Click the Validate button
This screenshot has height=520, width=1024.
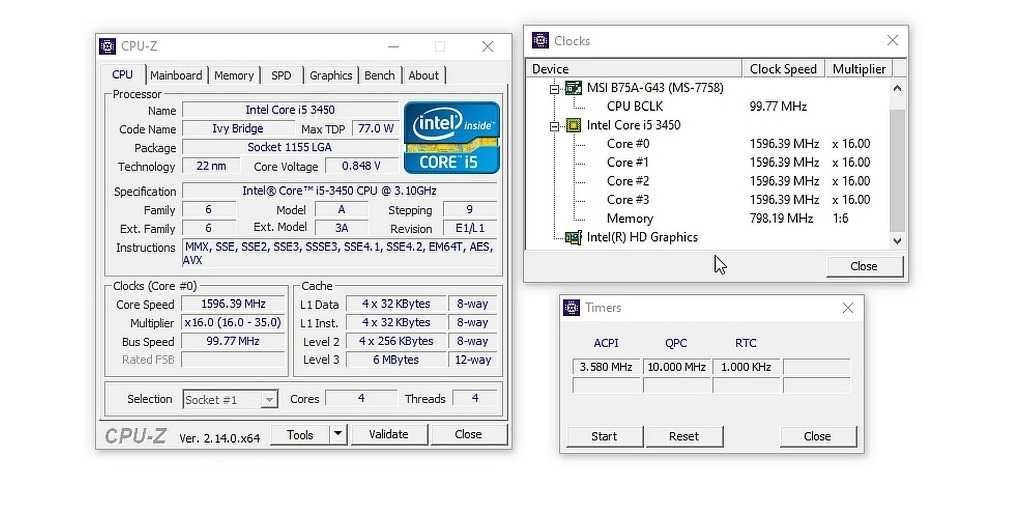pos(389,434)
